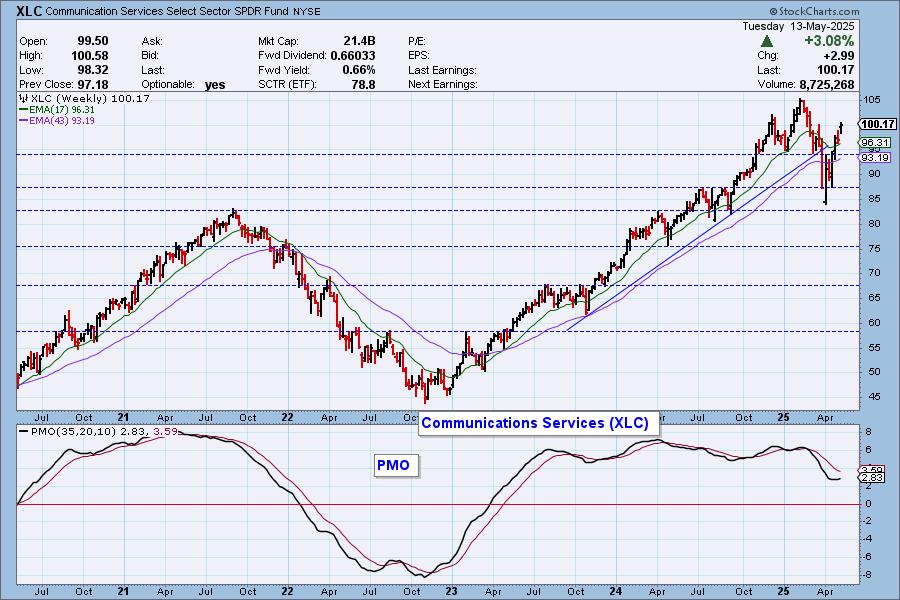
Task: Click the +3.08% percent change value
Action: click(829, 41)
